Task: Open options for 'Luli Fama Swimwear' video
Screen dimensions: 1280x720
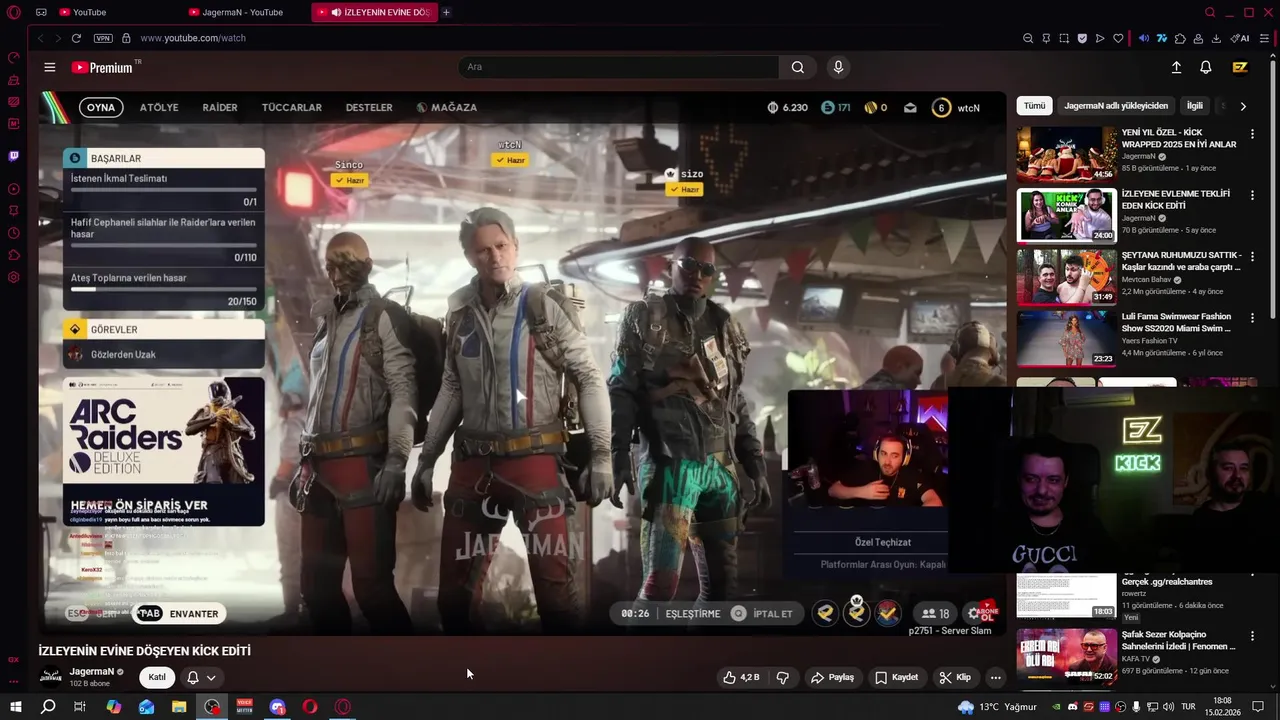Action: pyautogui.click(x=1252, y=318)
